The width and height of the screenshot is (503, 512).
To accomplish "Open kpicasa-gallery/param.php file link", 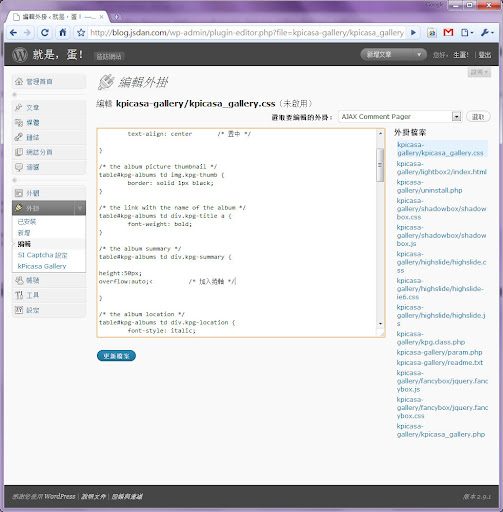I will [439, 352].
